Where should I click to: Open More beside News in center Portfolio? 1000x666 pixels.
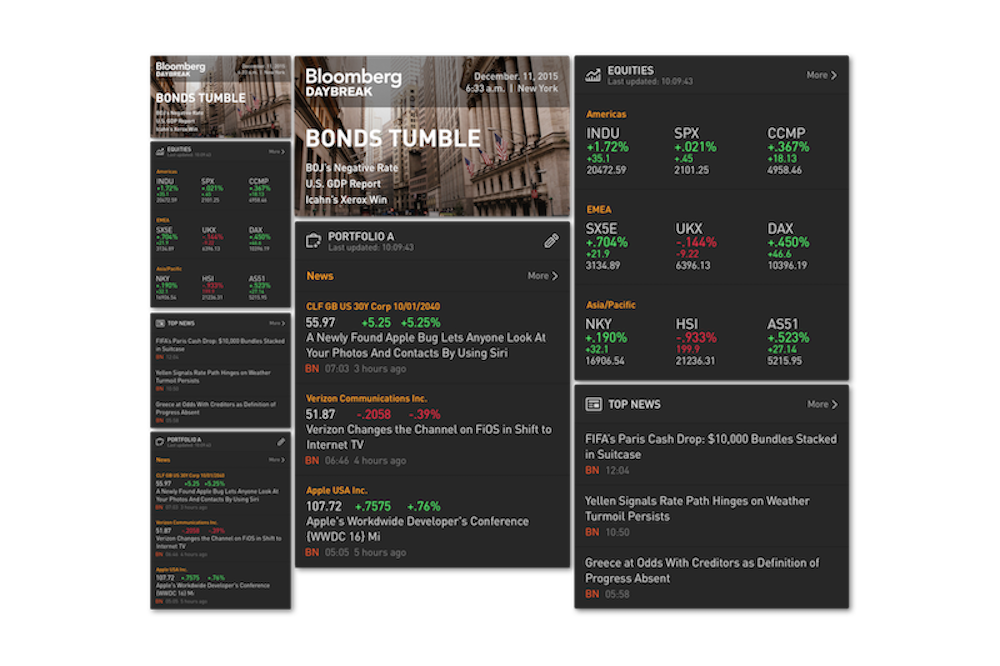pos(543,276)
